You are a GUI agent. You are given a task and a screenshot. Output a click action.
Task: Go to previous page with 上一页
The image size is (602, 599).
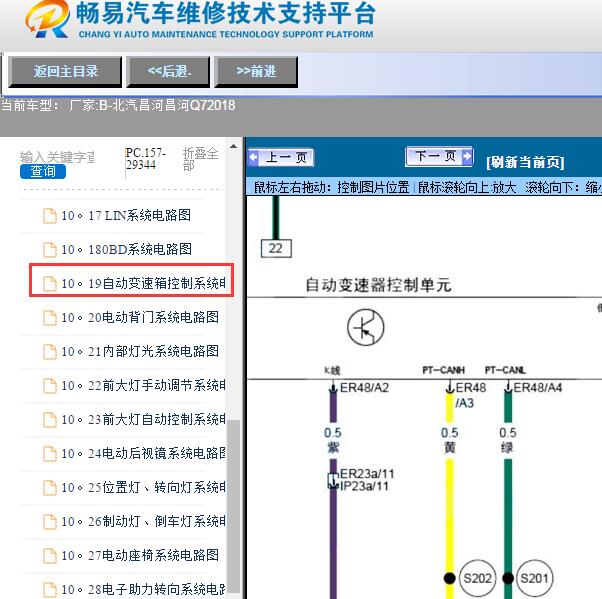click(281, 157)
